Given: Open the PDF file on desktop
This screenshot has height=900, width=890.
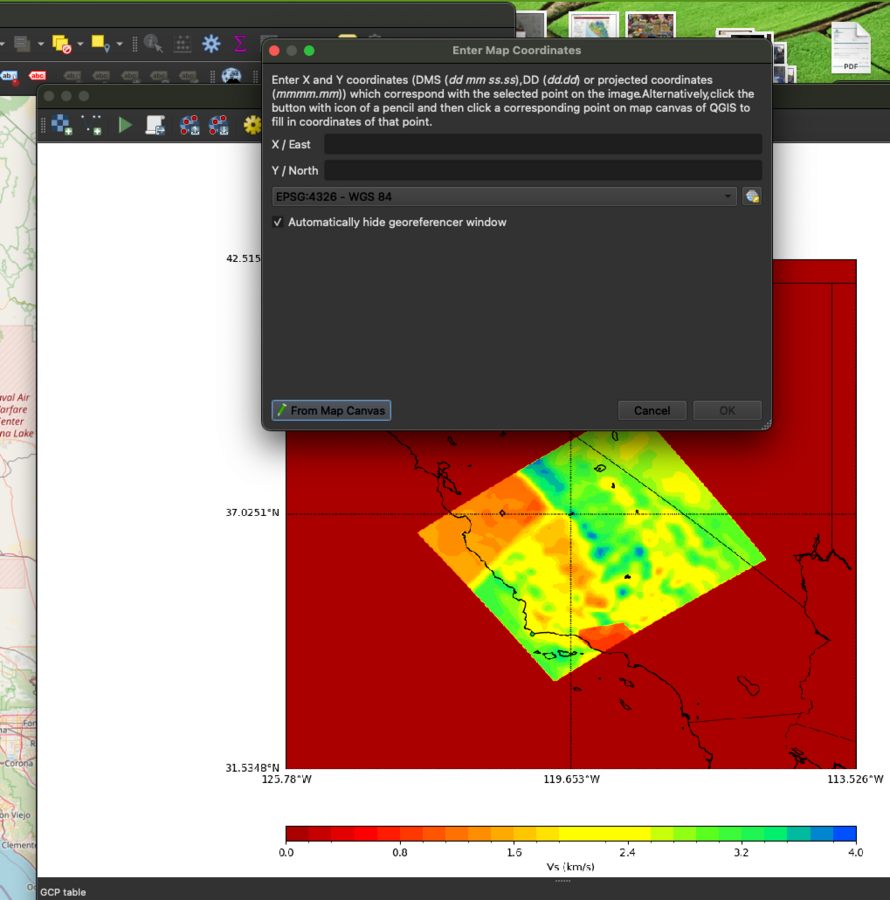Looking at the screenshot, I should pyautogui.click(x=850, y=47).
